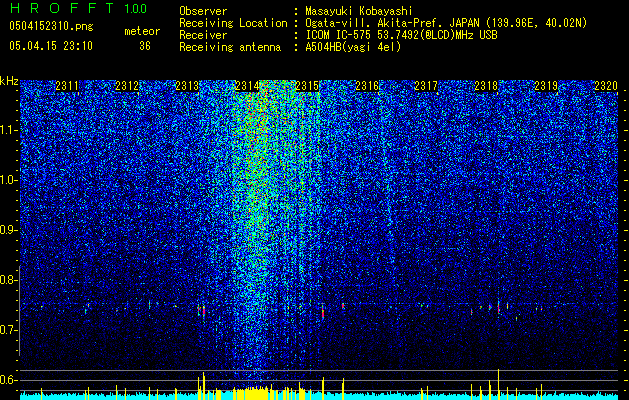Click the 1.1 frequency axis label
The height and width of the screenshot is (400, 629).
(9, 130)
